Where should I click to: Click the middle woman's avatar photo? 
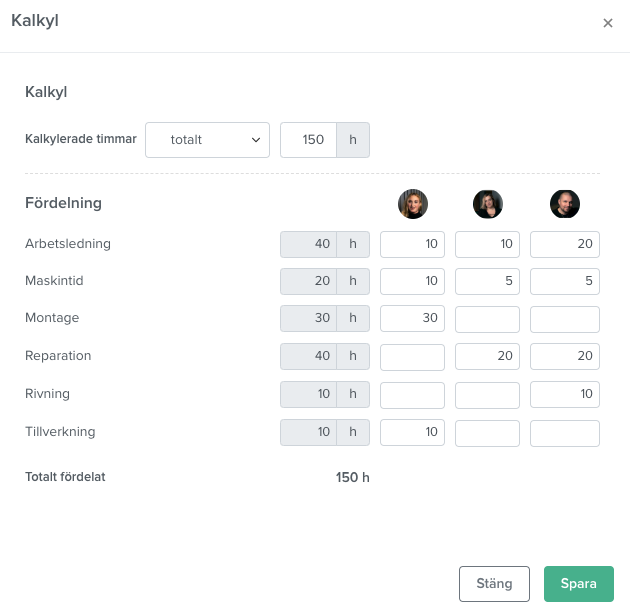tap(488, 204)
